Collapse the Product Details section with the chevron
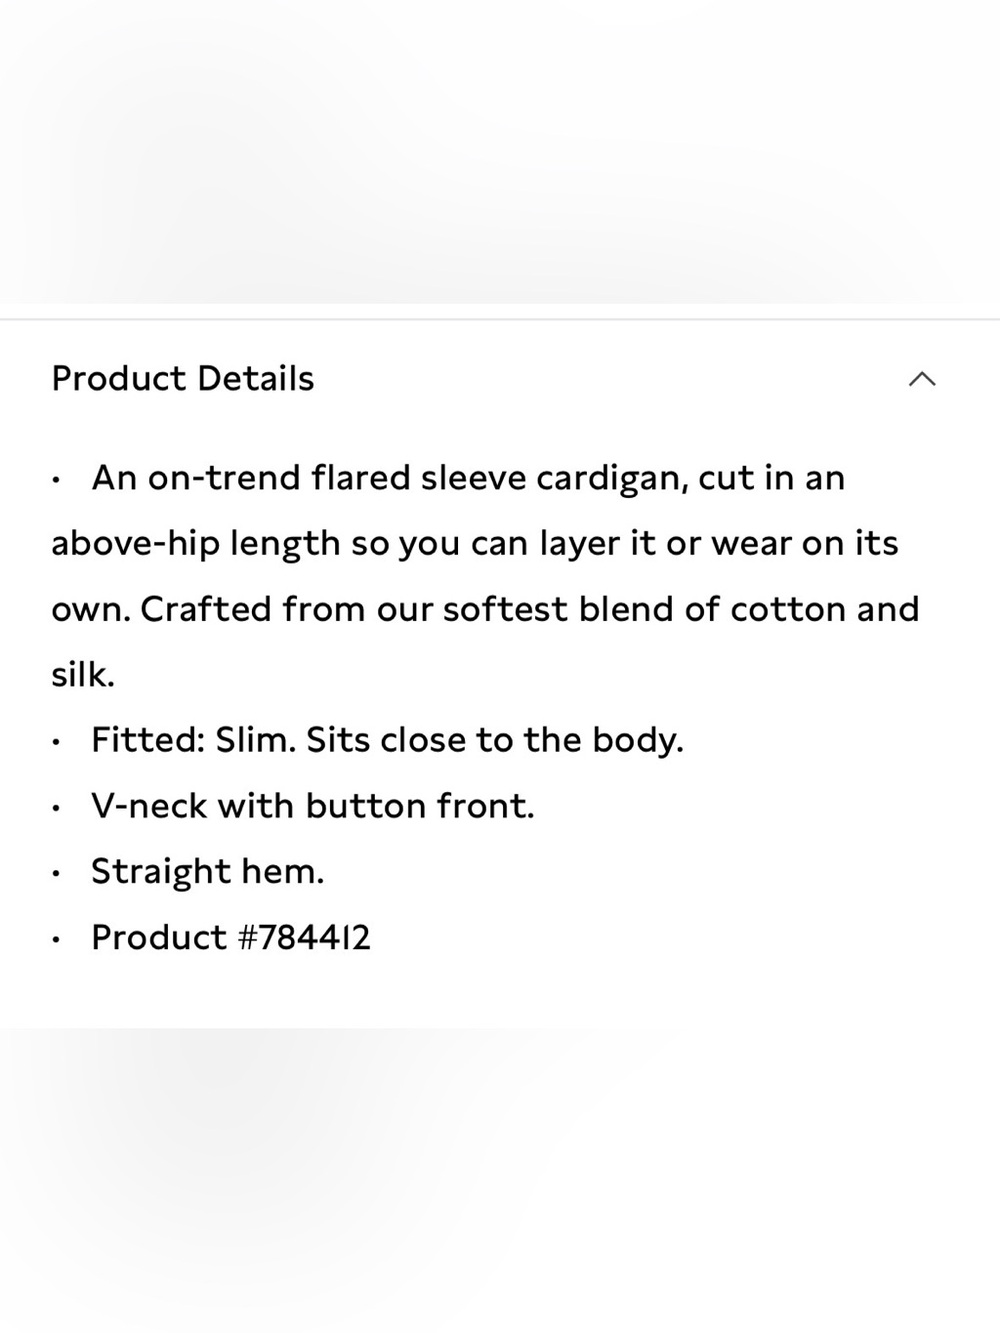Image resolution: width=1000 pixels, height=1333 pixels. pyautogui.click(x=922, y=379)
